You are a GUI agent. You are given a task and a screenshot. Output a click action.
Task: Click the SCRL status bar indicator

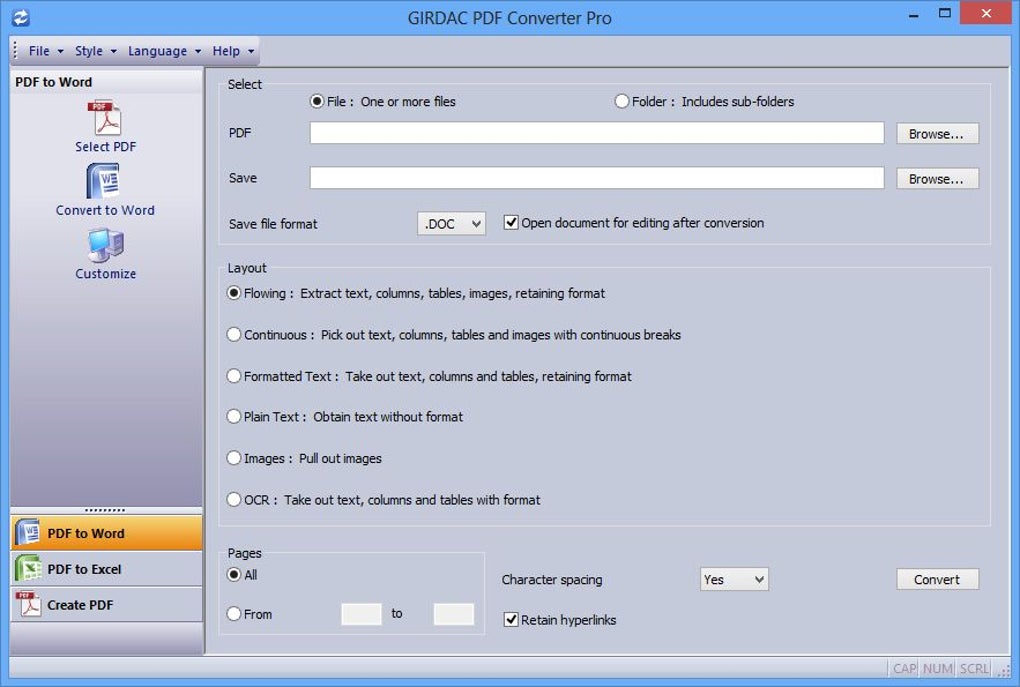click(974, 668)
